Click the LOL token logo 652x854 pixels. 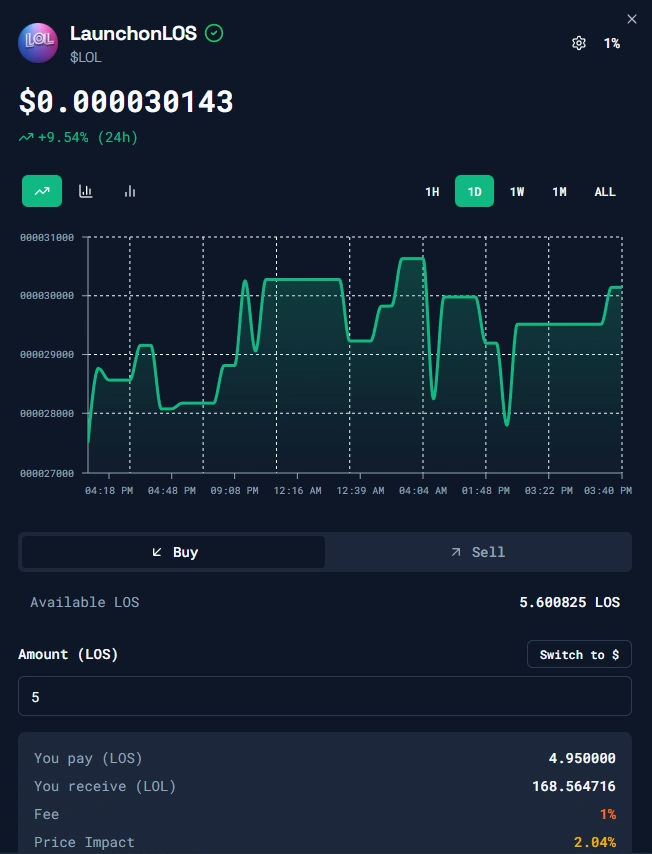tap(39, 43)
